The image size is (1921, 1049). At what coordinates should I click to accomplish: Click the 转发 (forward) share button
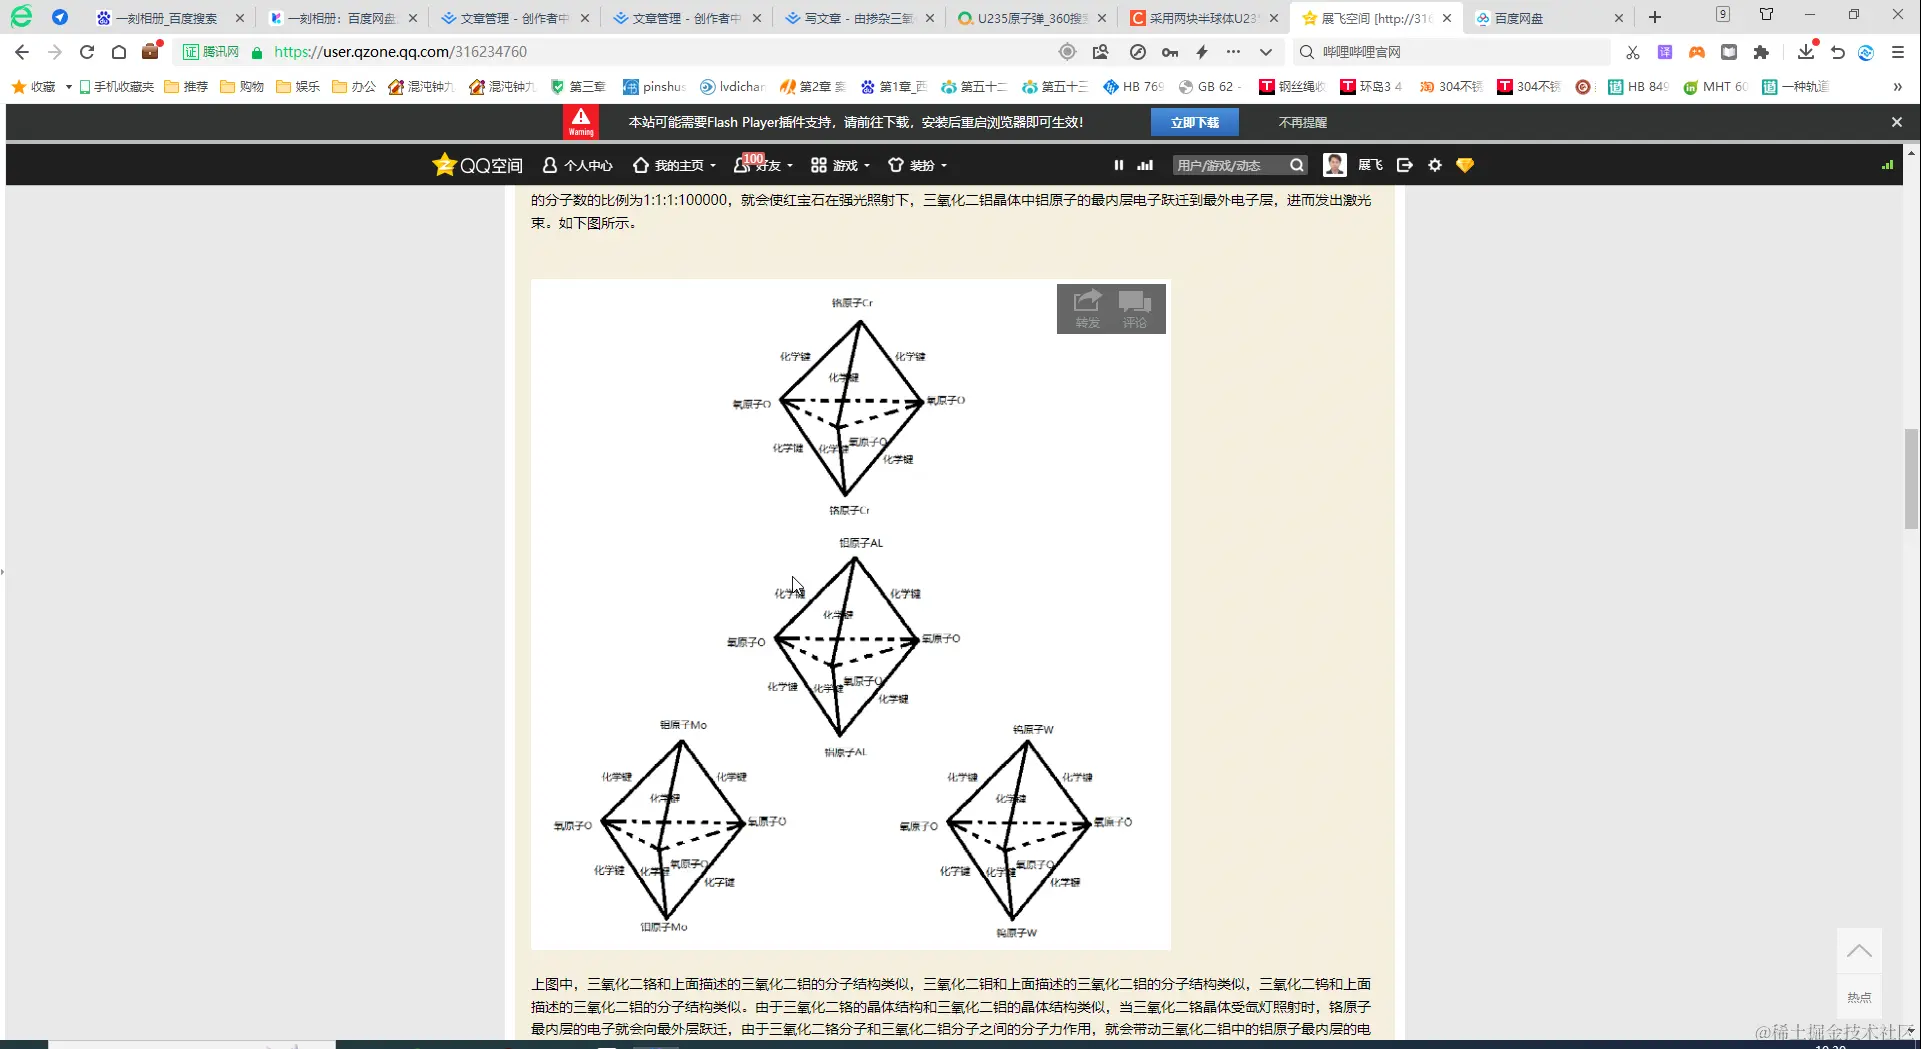click(x=1087, y=309)
